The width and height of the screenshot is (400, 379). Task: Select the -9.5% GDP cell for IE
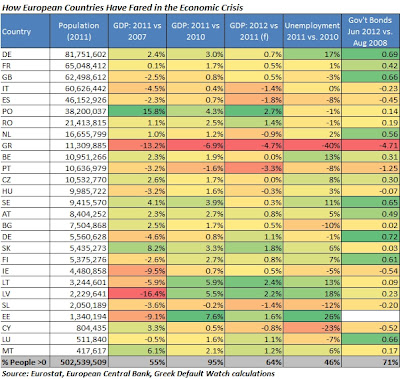[x=137, y=271]
